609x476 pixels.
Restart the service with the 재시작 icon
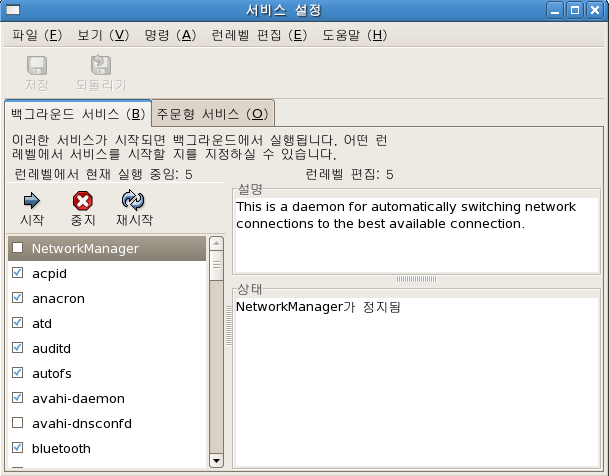coord(133,200)
